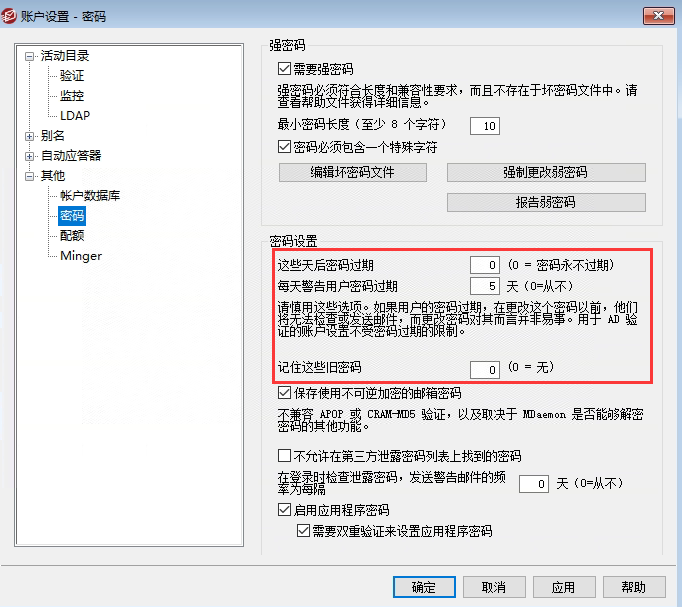The width and height of the screenshot is (682, 607).
Task: Click the 编辑坏密码文件 button
Action: pyautogui.click(x=353, y=173)
